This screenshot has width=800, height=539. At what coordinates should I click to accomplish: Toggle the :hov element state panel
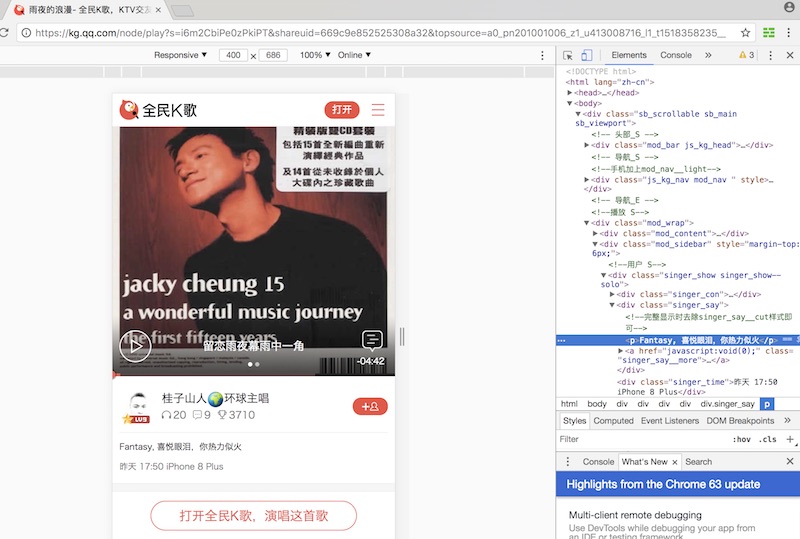[741, 439]
